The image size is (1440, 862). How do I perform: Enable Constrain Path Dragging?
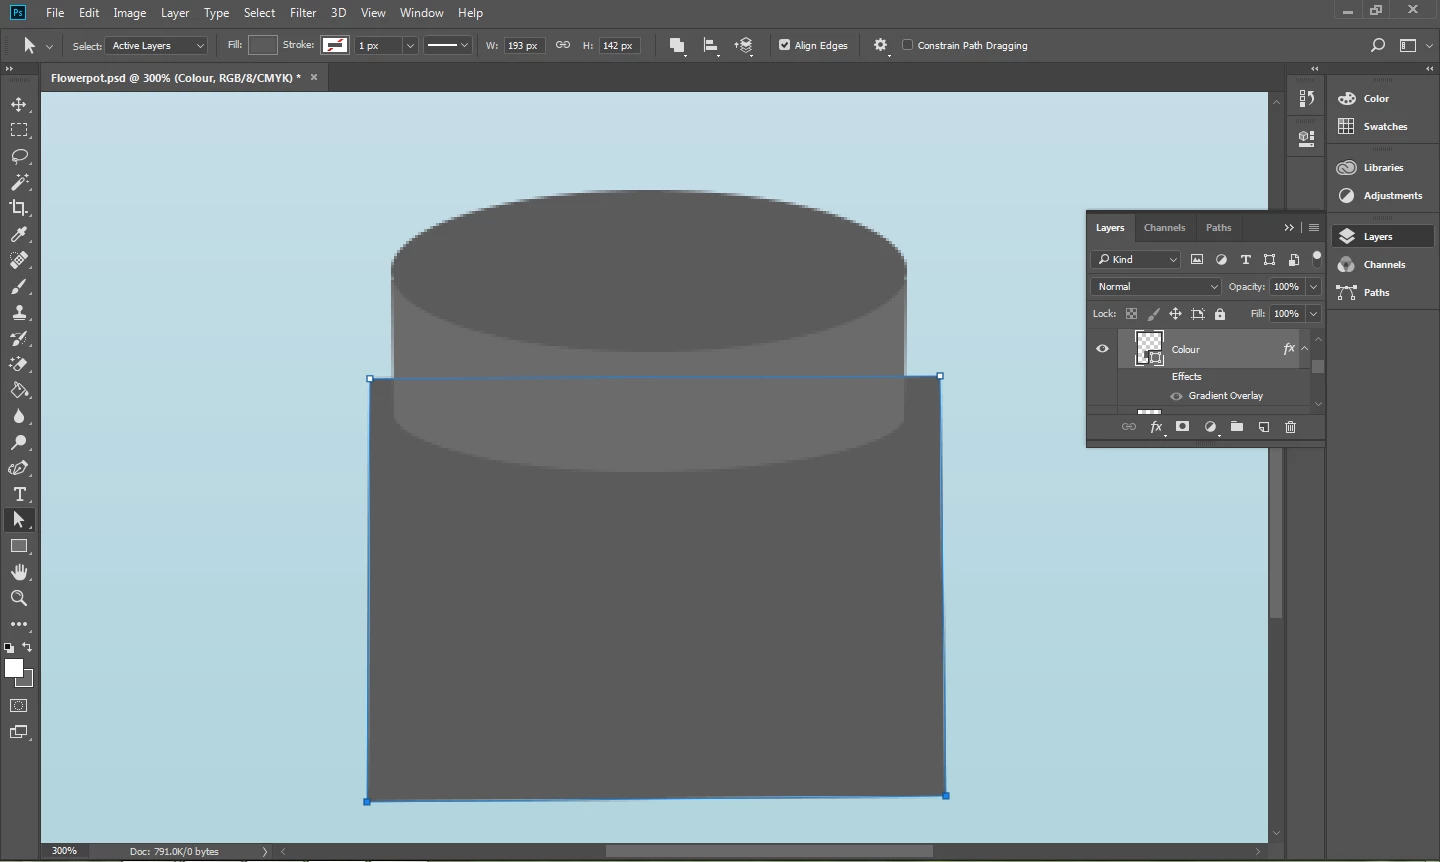point(908,45)
